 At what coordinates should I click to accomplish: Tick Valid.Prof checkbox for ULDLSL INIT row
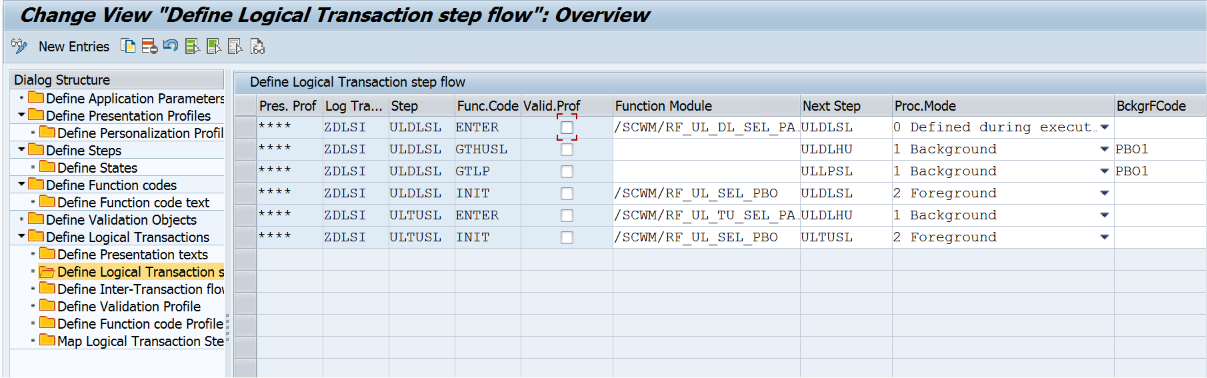pyautogui.click(x=567, y=194)
